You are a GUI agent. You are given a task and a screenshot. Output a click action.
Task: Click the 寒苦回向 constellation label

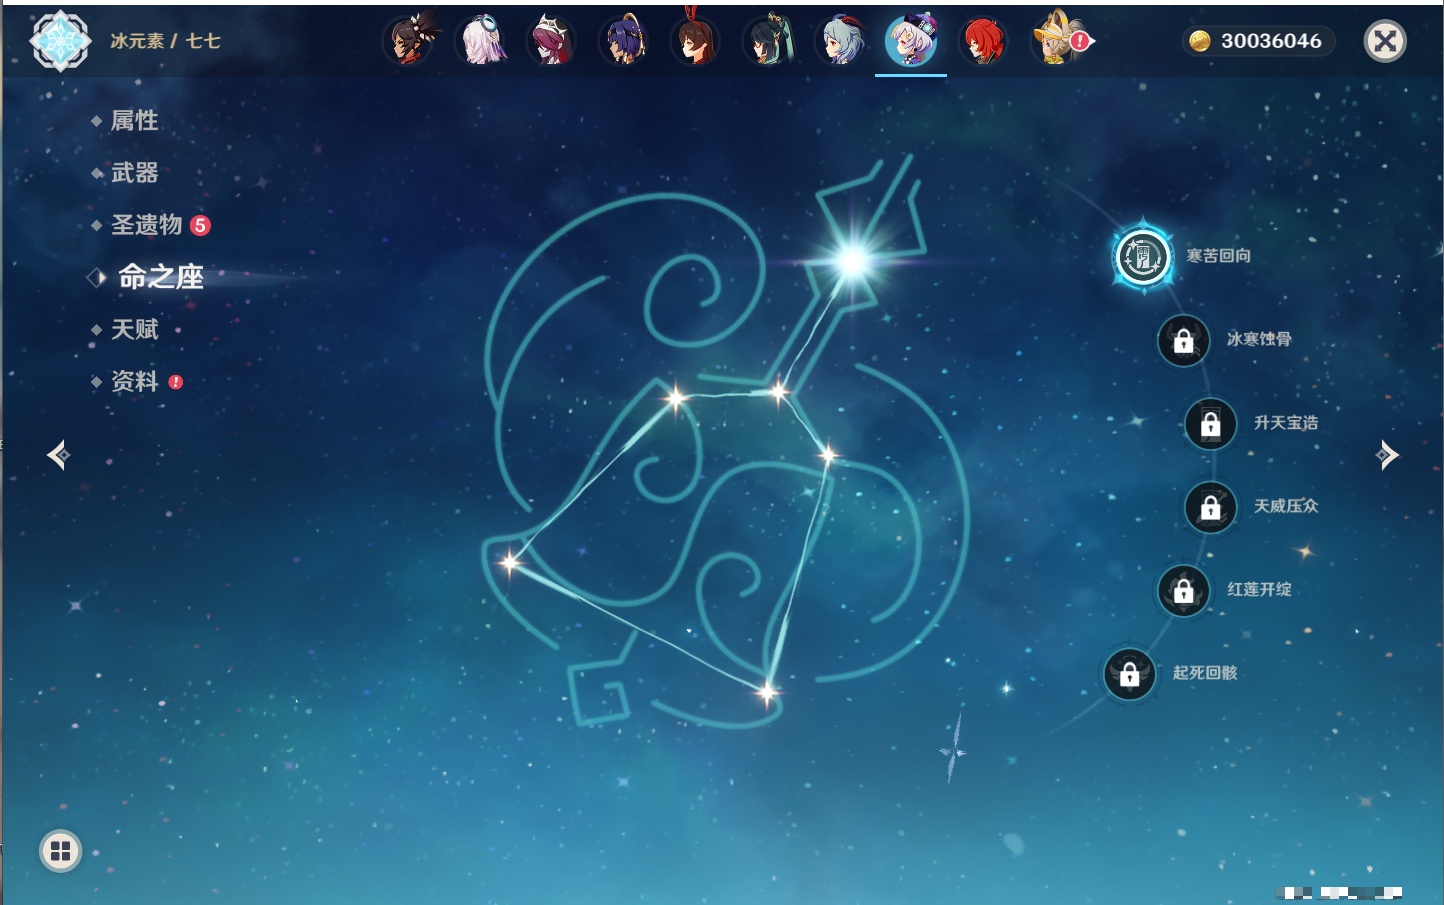click(x=1218, y=256)
